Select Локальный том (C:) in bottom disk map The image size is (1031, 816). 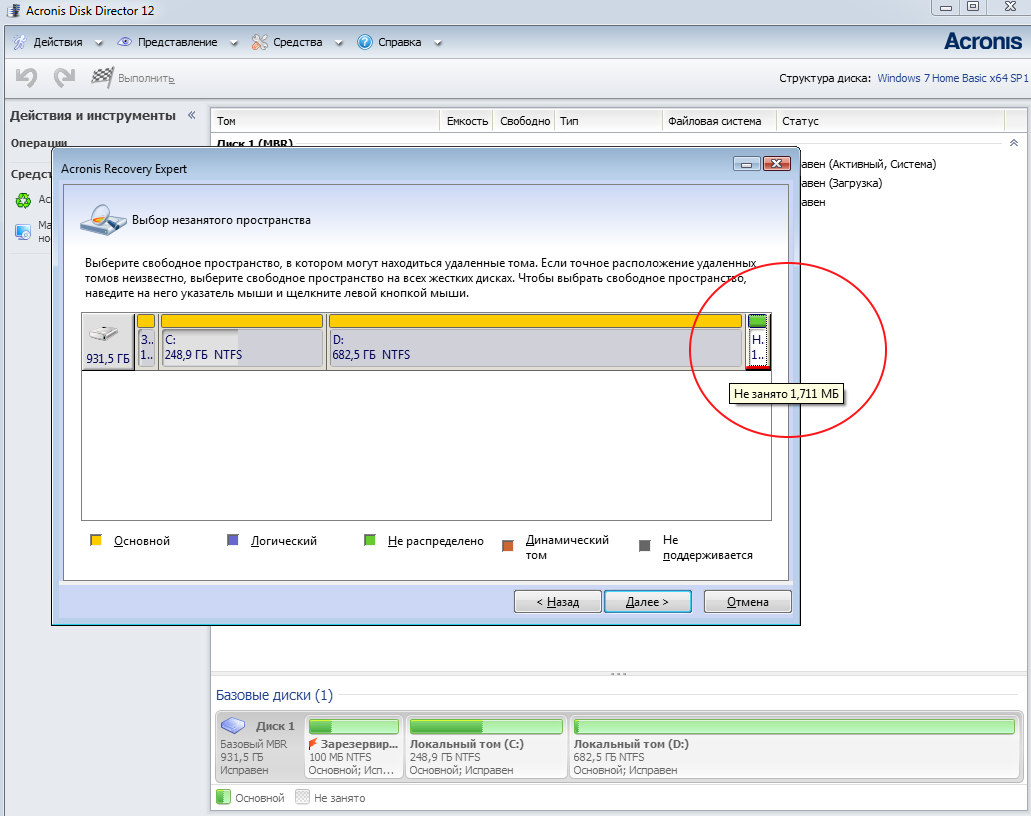[x=485, y=748]
